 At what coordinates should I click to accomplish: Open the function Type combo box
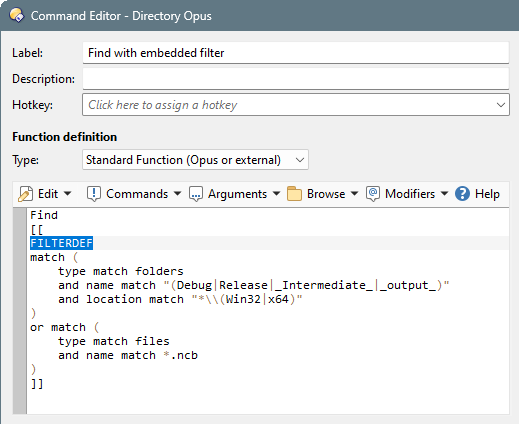[x=195, y=160]
